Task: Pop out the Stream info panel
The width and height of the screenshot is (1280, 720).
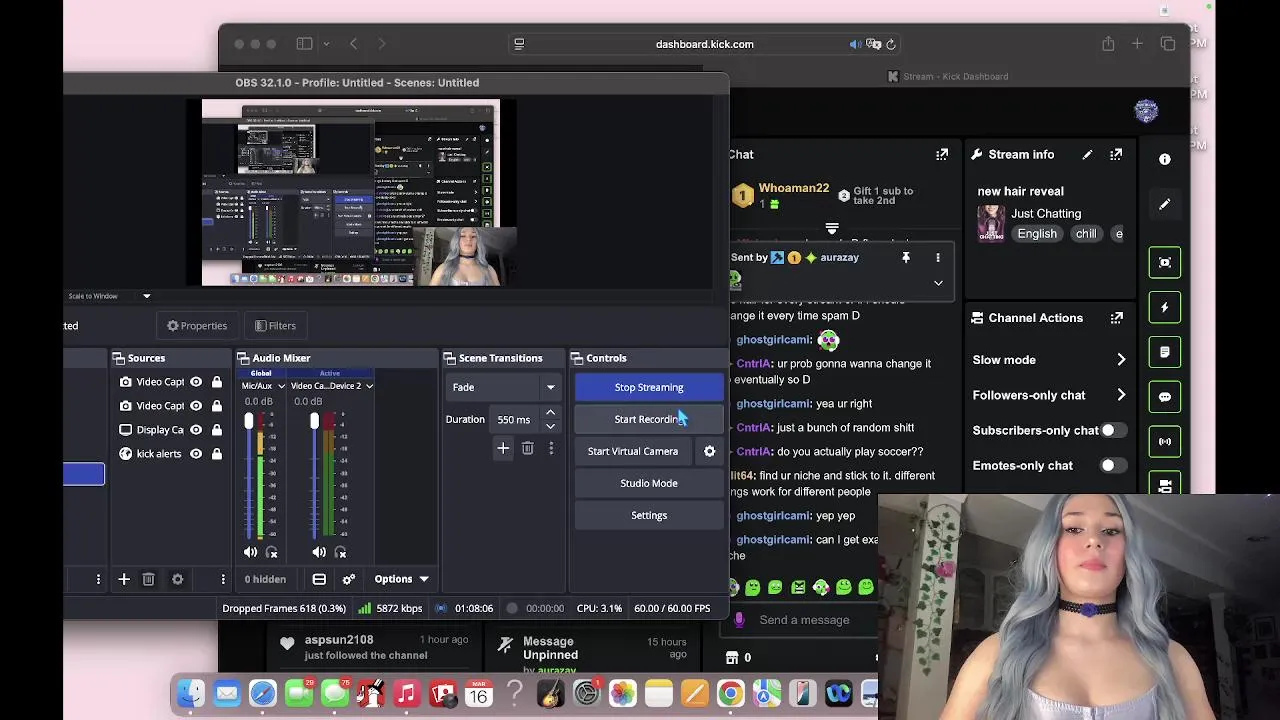Action: point(1116,154)
